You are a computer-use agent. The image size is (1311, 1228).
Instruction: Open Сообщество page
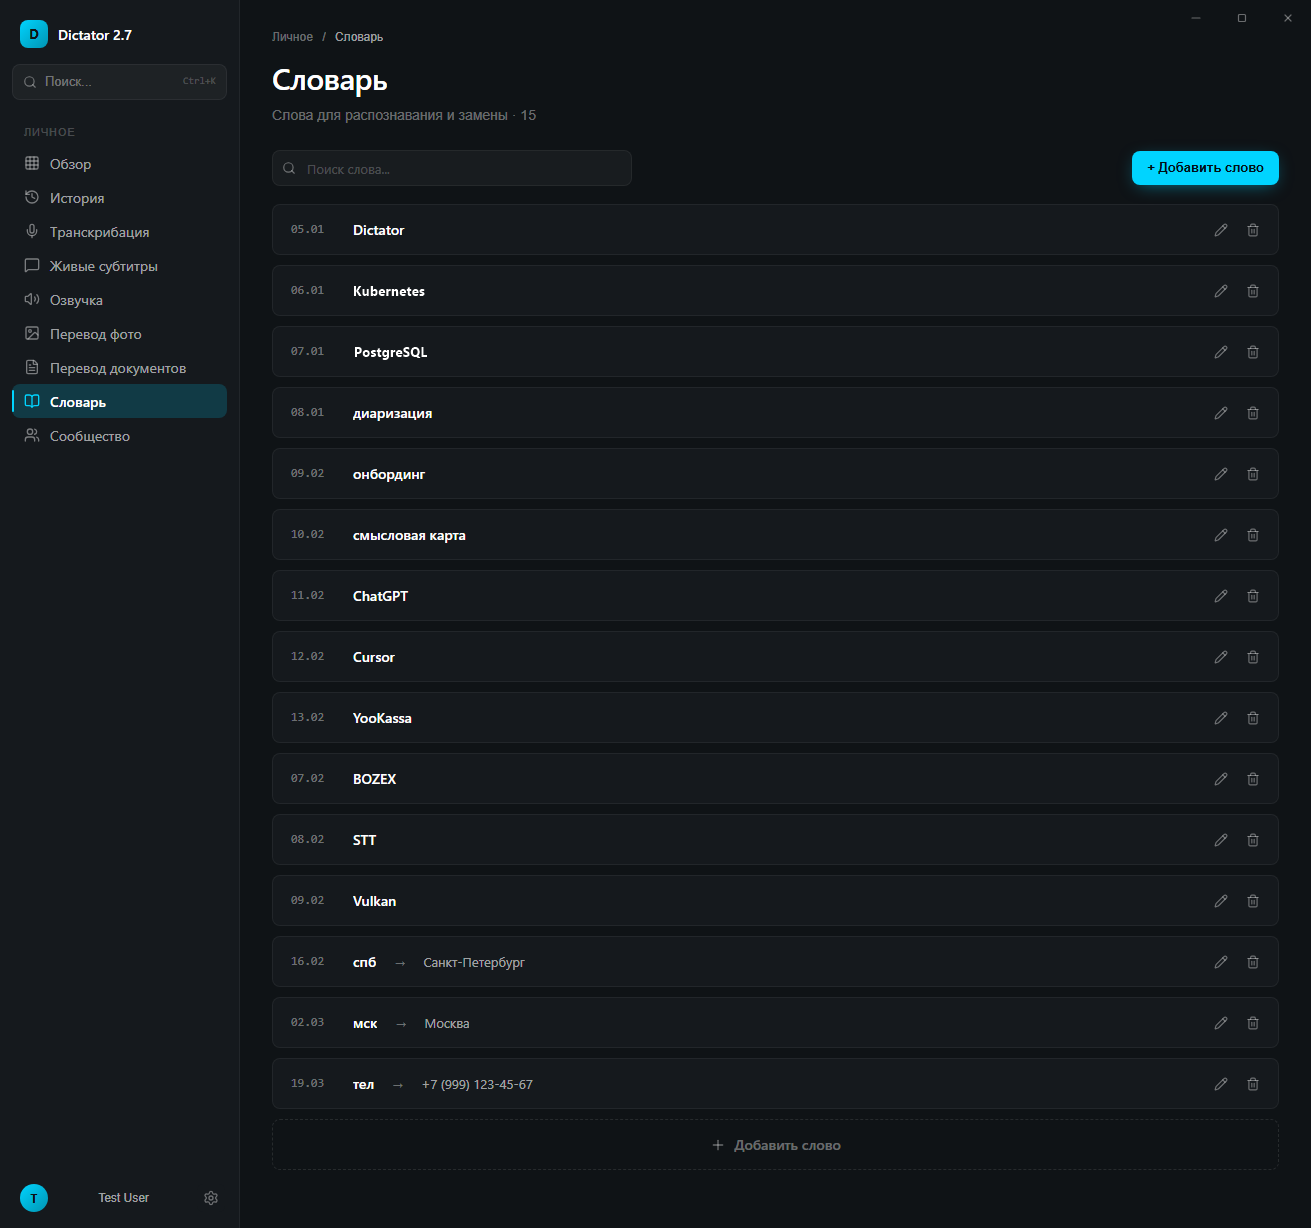coord(119,436)
